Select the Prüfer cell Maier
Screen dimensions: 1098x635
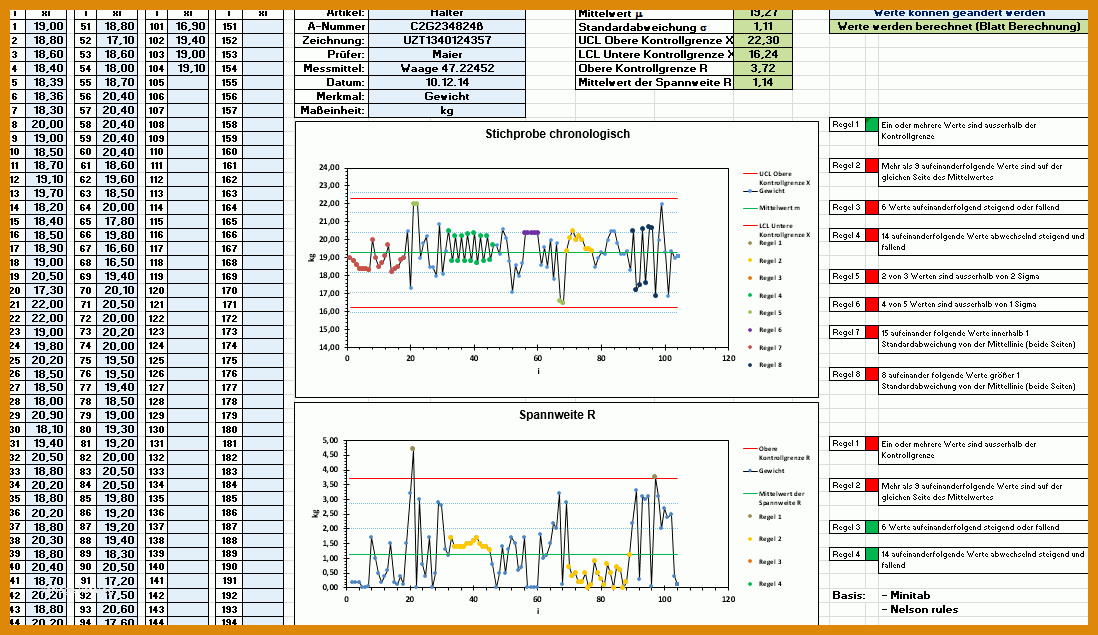pos(447,55)
